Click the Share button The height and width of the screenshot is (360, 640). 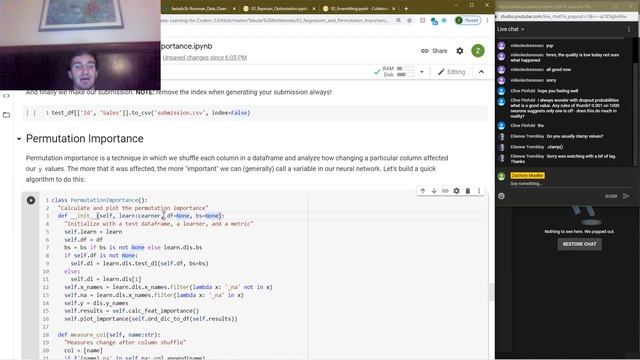pos(434,51)
